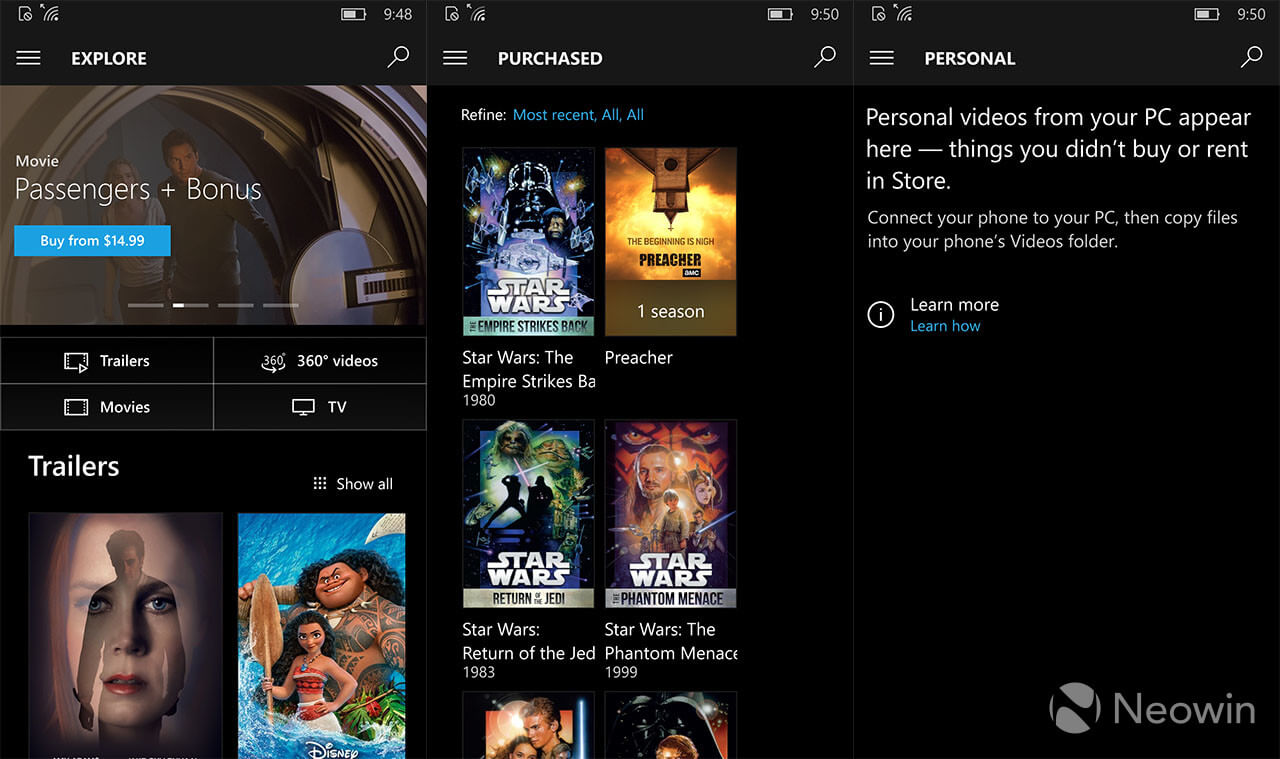1280x759 pixels.
Task: Tap the Passengers + Bonus banner title
Action: (138, 189)
